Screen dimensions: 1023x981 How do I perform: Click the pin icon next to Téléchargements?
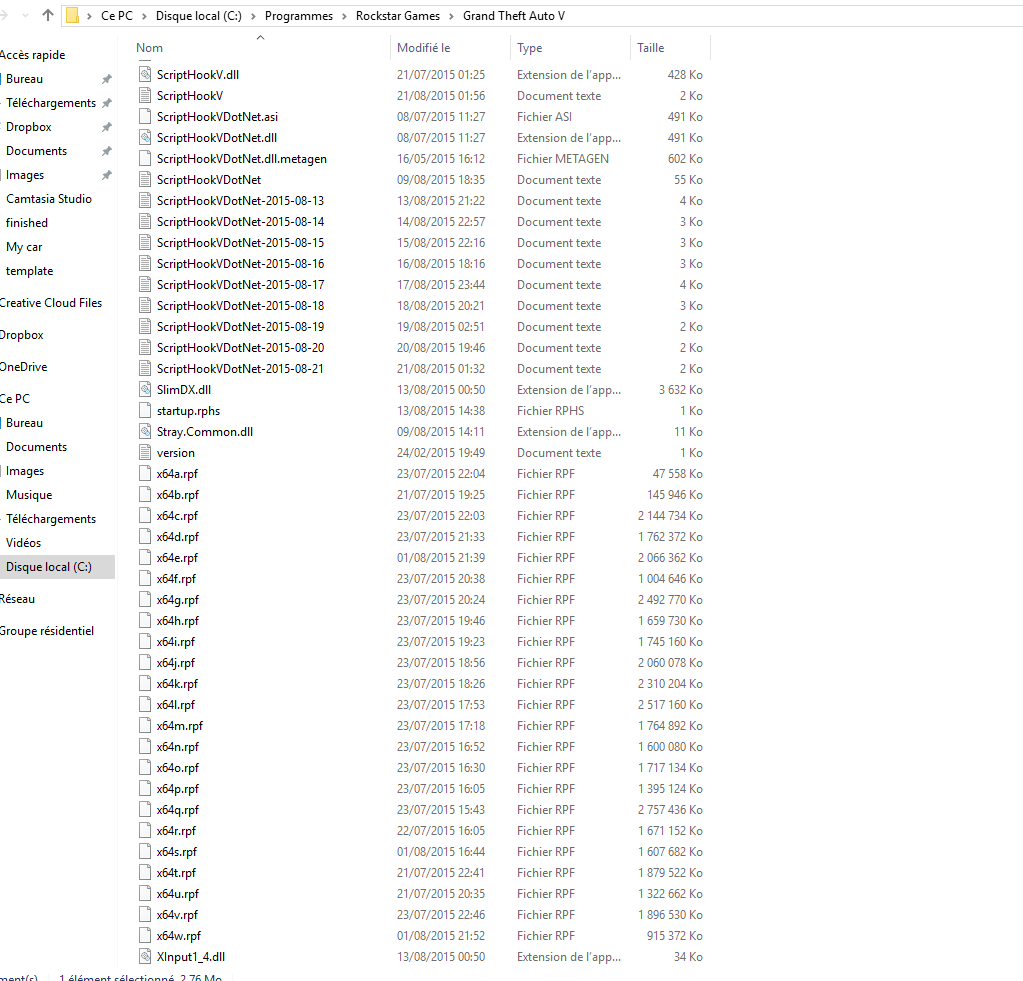click(x=107, y=103)
